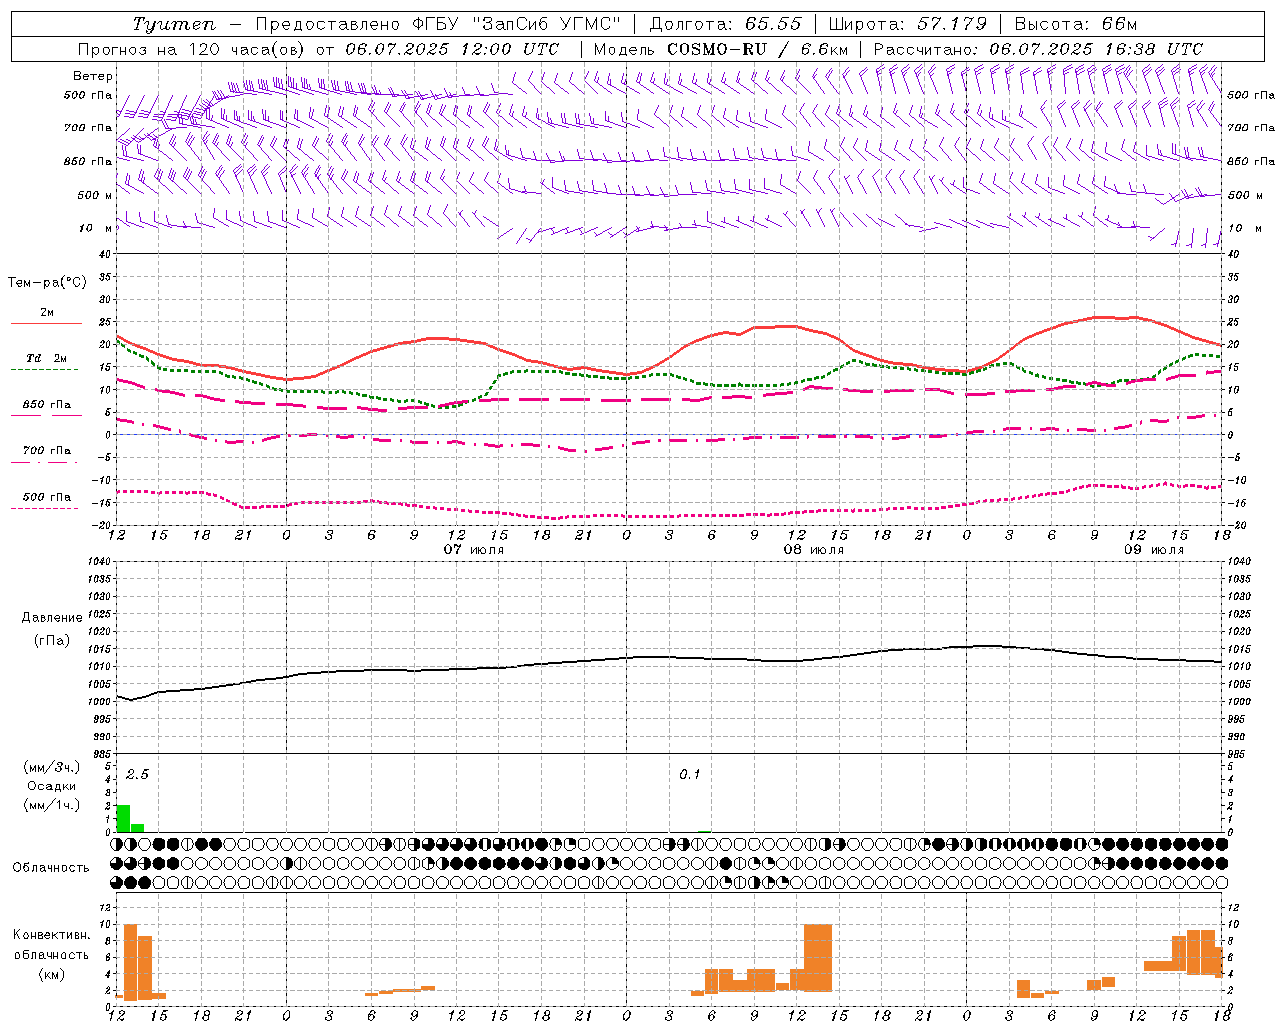Select the "Долгота: 65.55" longitude value
Viewport: 1280px width, 1024px height.
coord(726,24)
